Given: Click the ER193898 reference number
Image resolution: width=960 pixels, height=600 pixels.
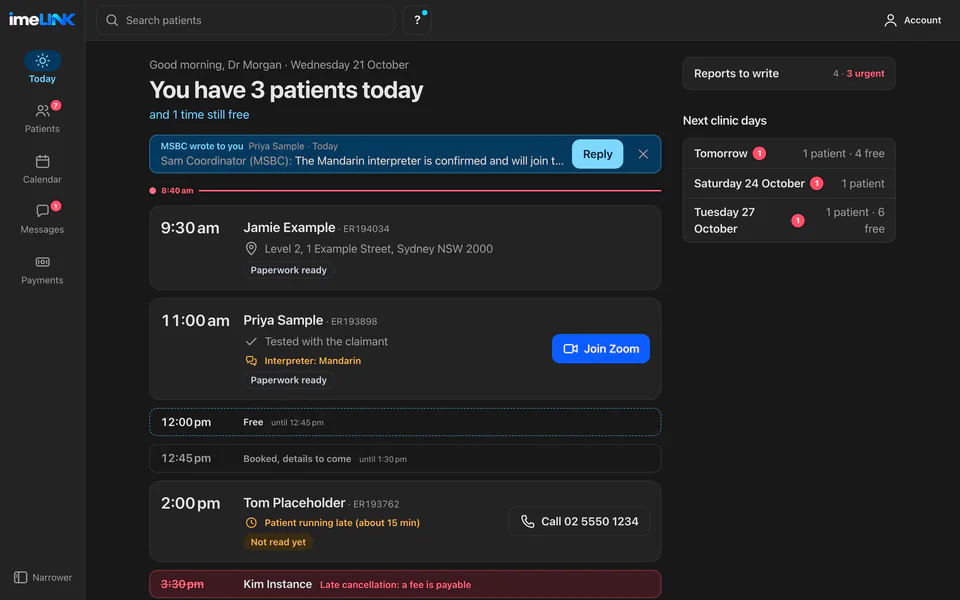Looking at the screenshot, I should click(x=354, y=321).
